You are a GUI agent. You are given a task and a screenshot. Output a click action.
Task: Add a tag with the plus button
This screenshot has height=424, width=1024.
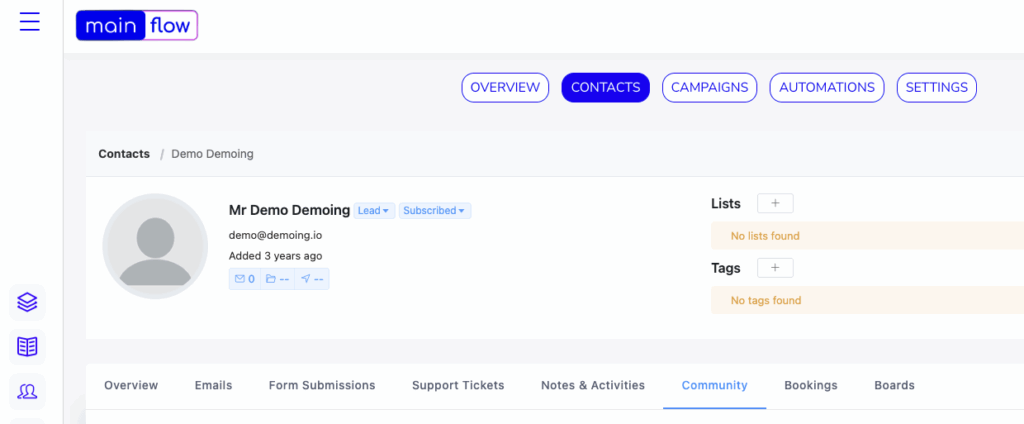775,268
